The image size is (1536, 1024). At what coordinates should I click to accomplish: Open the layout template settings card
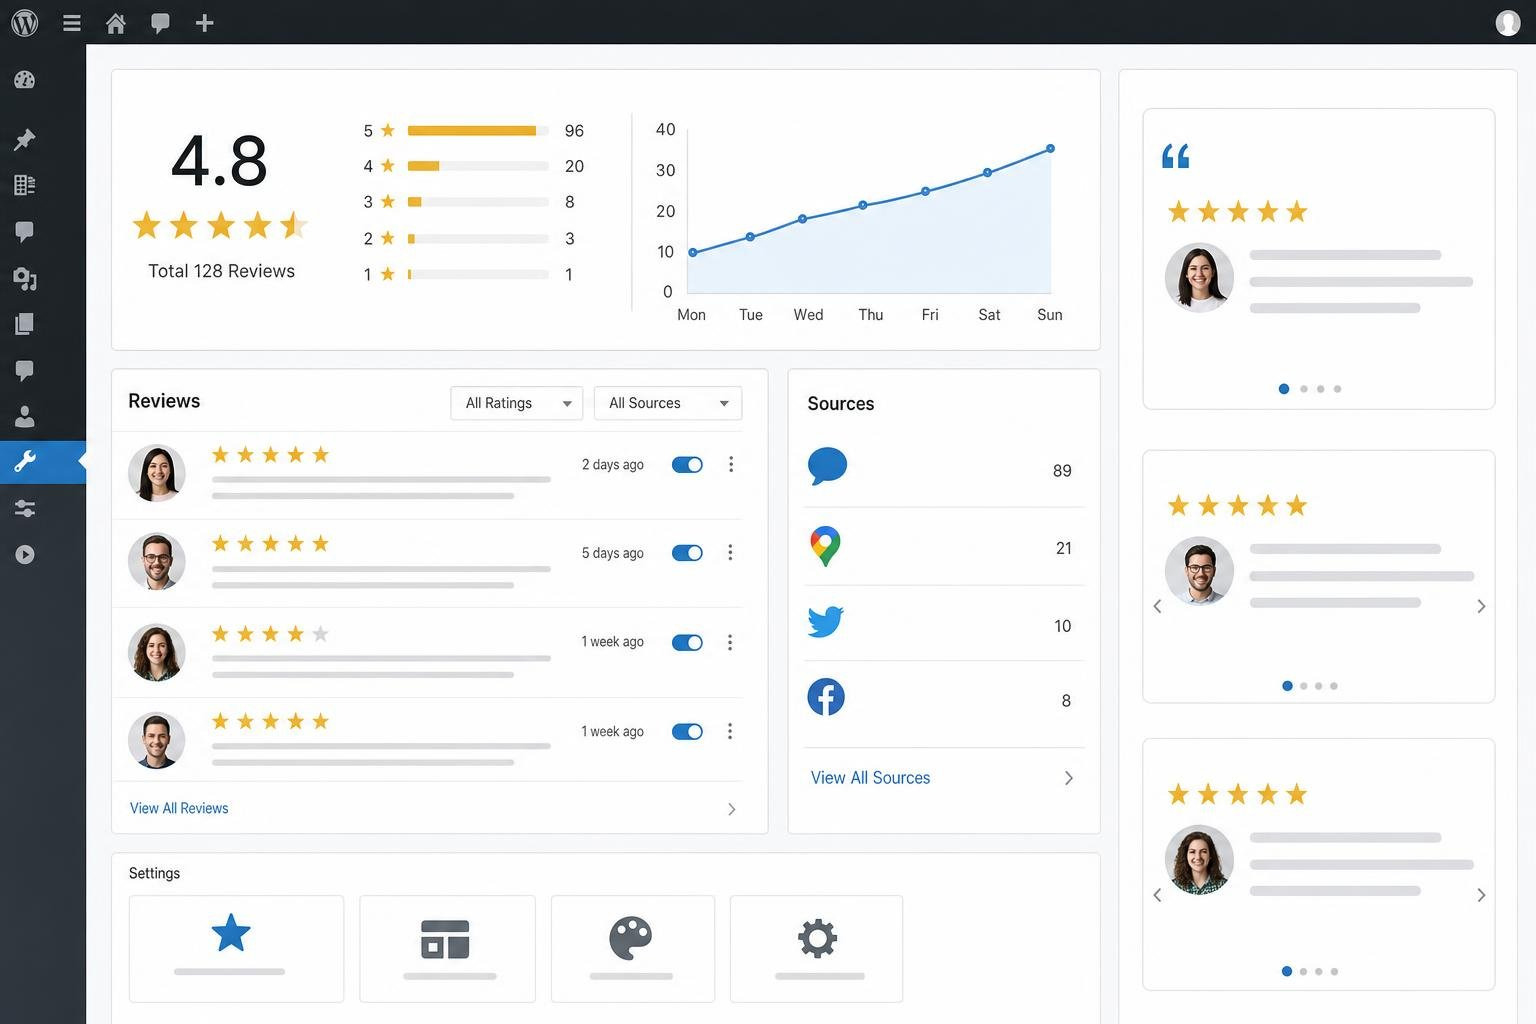(x=447, y=949)
